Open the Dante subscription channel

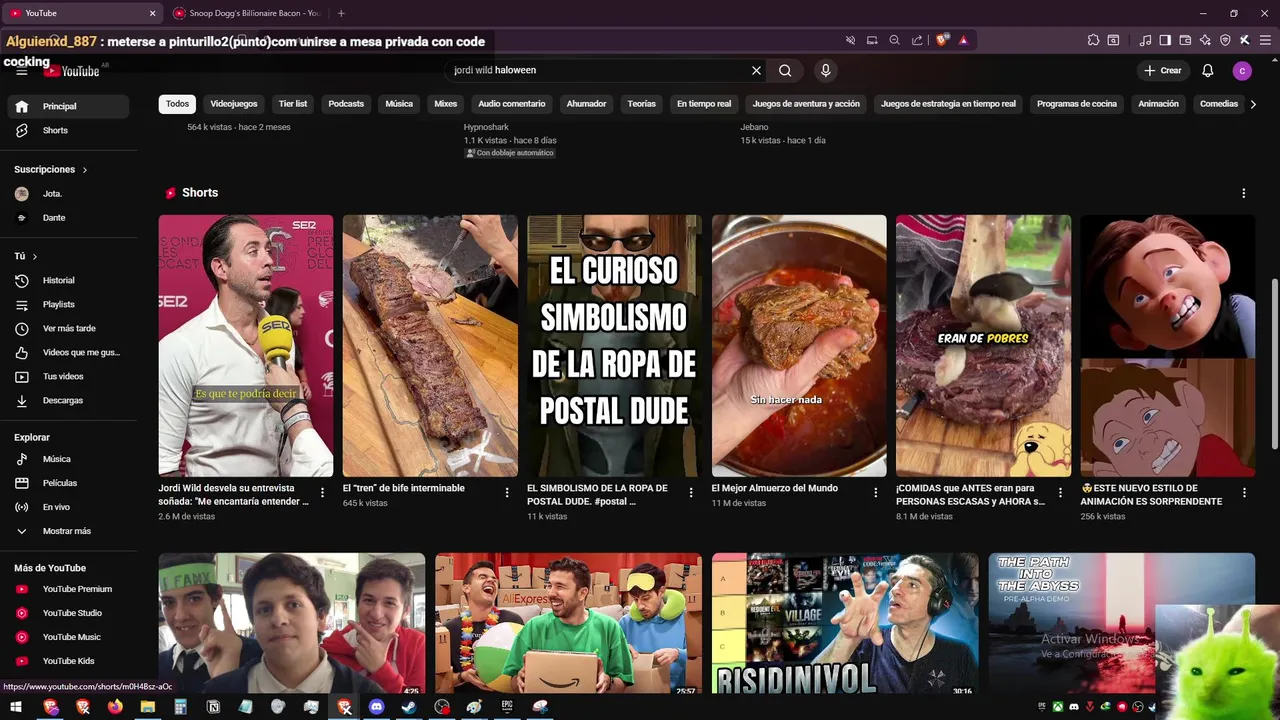(x=68, y=217)
